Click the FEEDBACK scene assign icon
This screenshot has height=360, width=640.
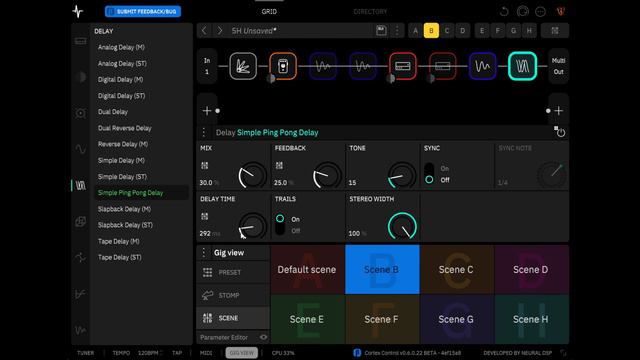coord(279,165)
